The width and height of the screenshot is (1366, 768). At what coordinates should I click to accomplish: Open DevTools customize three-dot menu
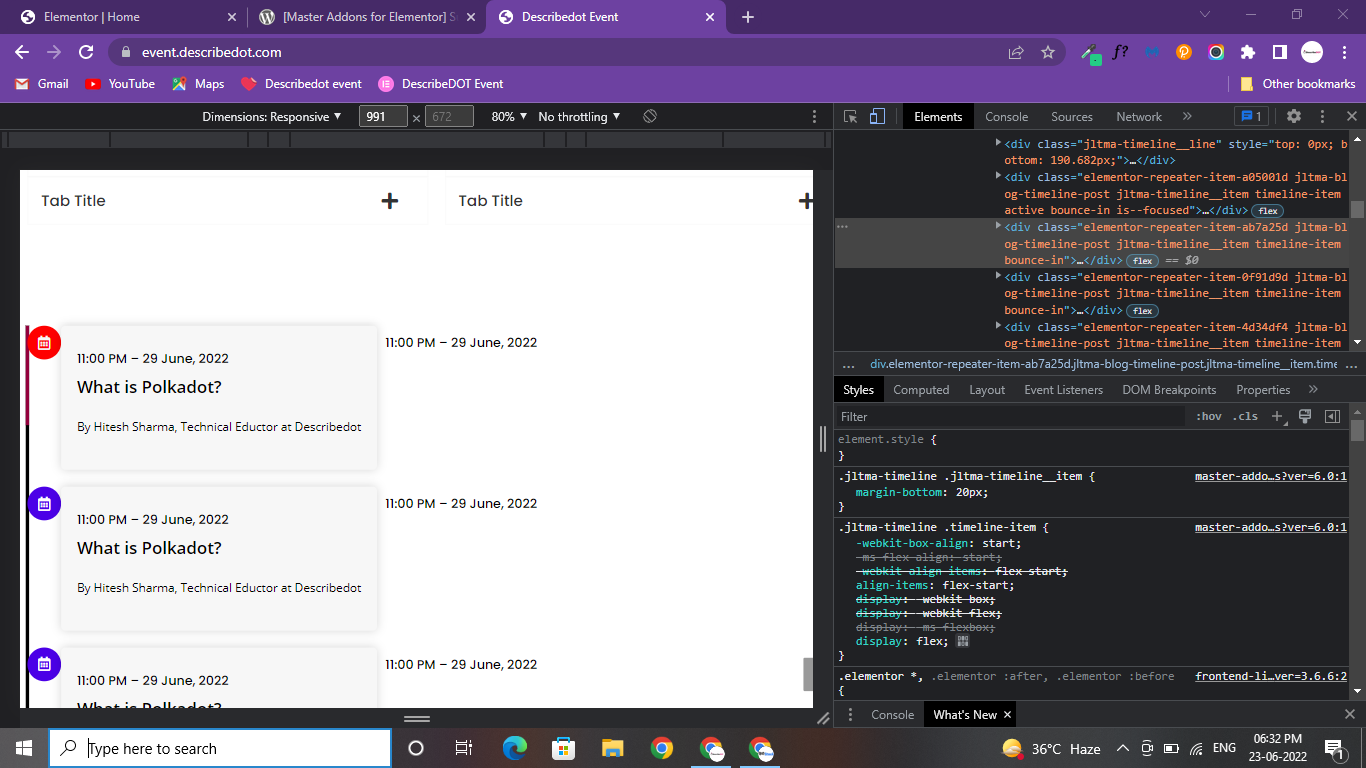1322,117
